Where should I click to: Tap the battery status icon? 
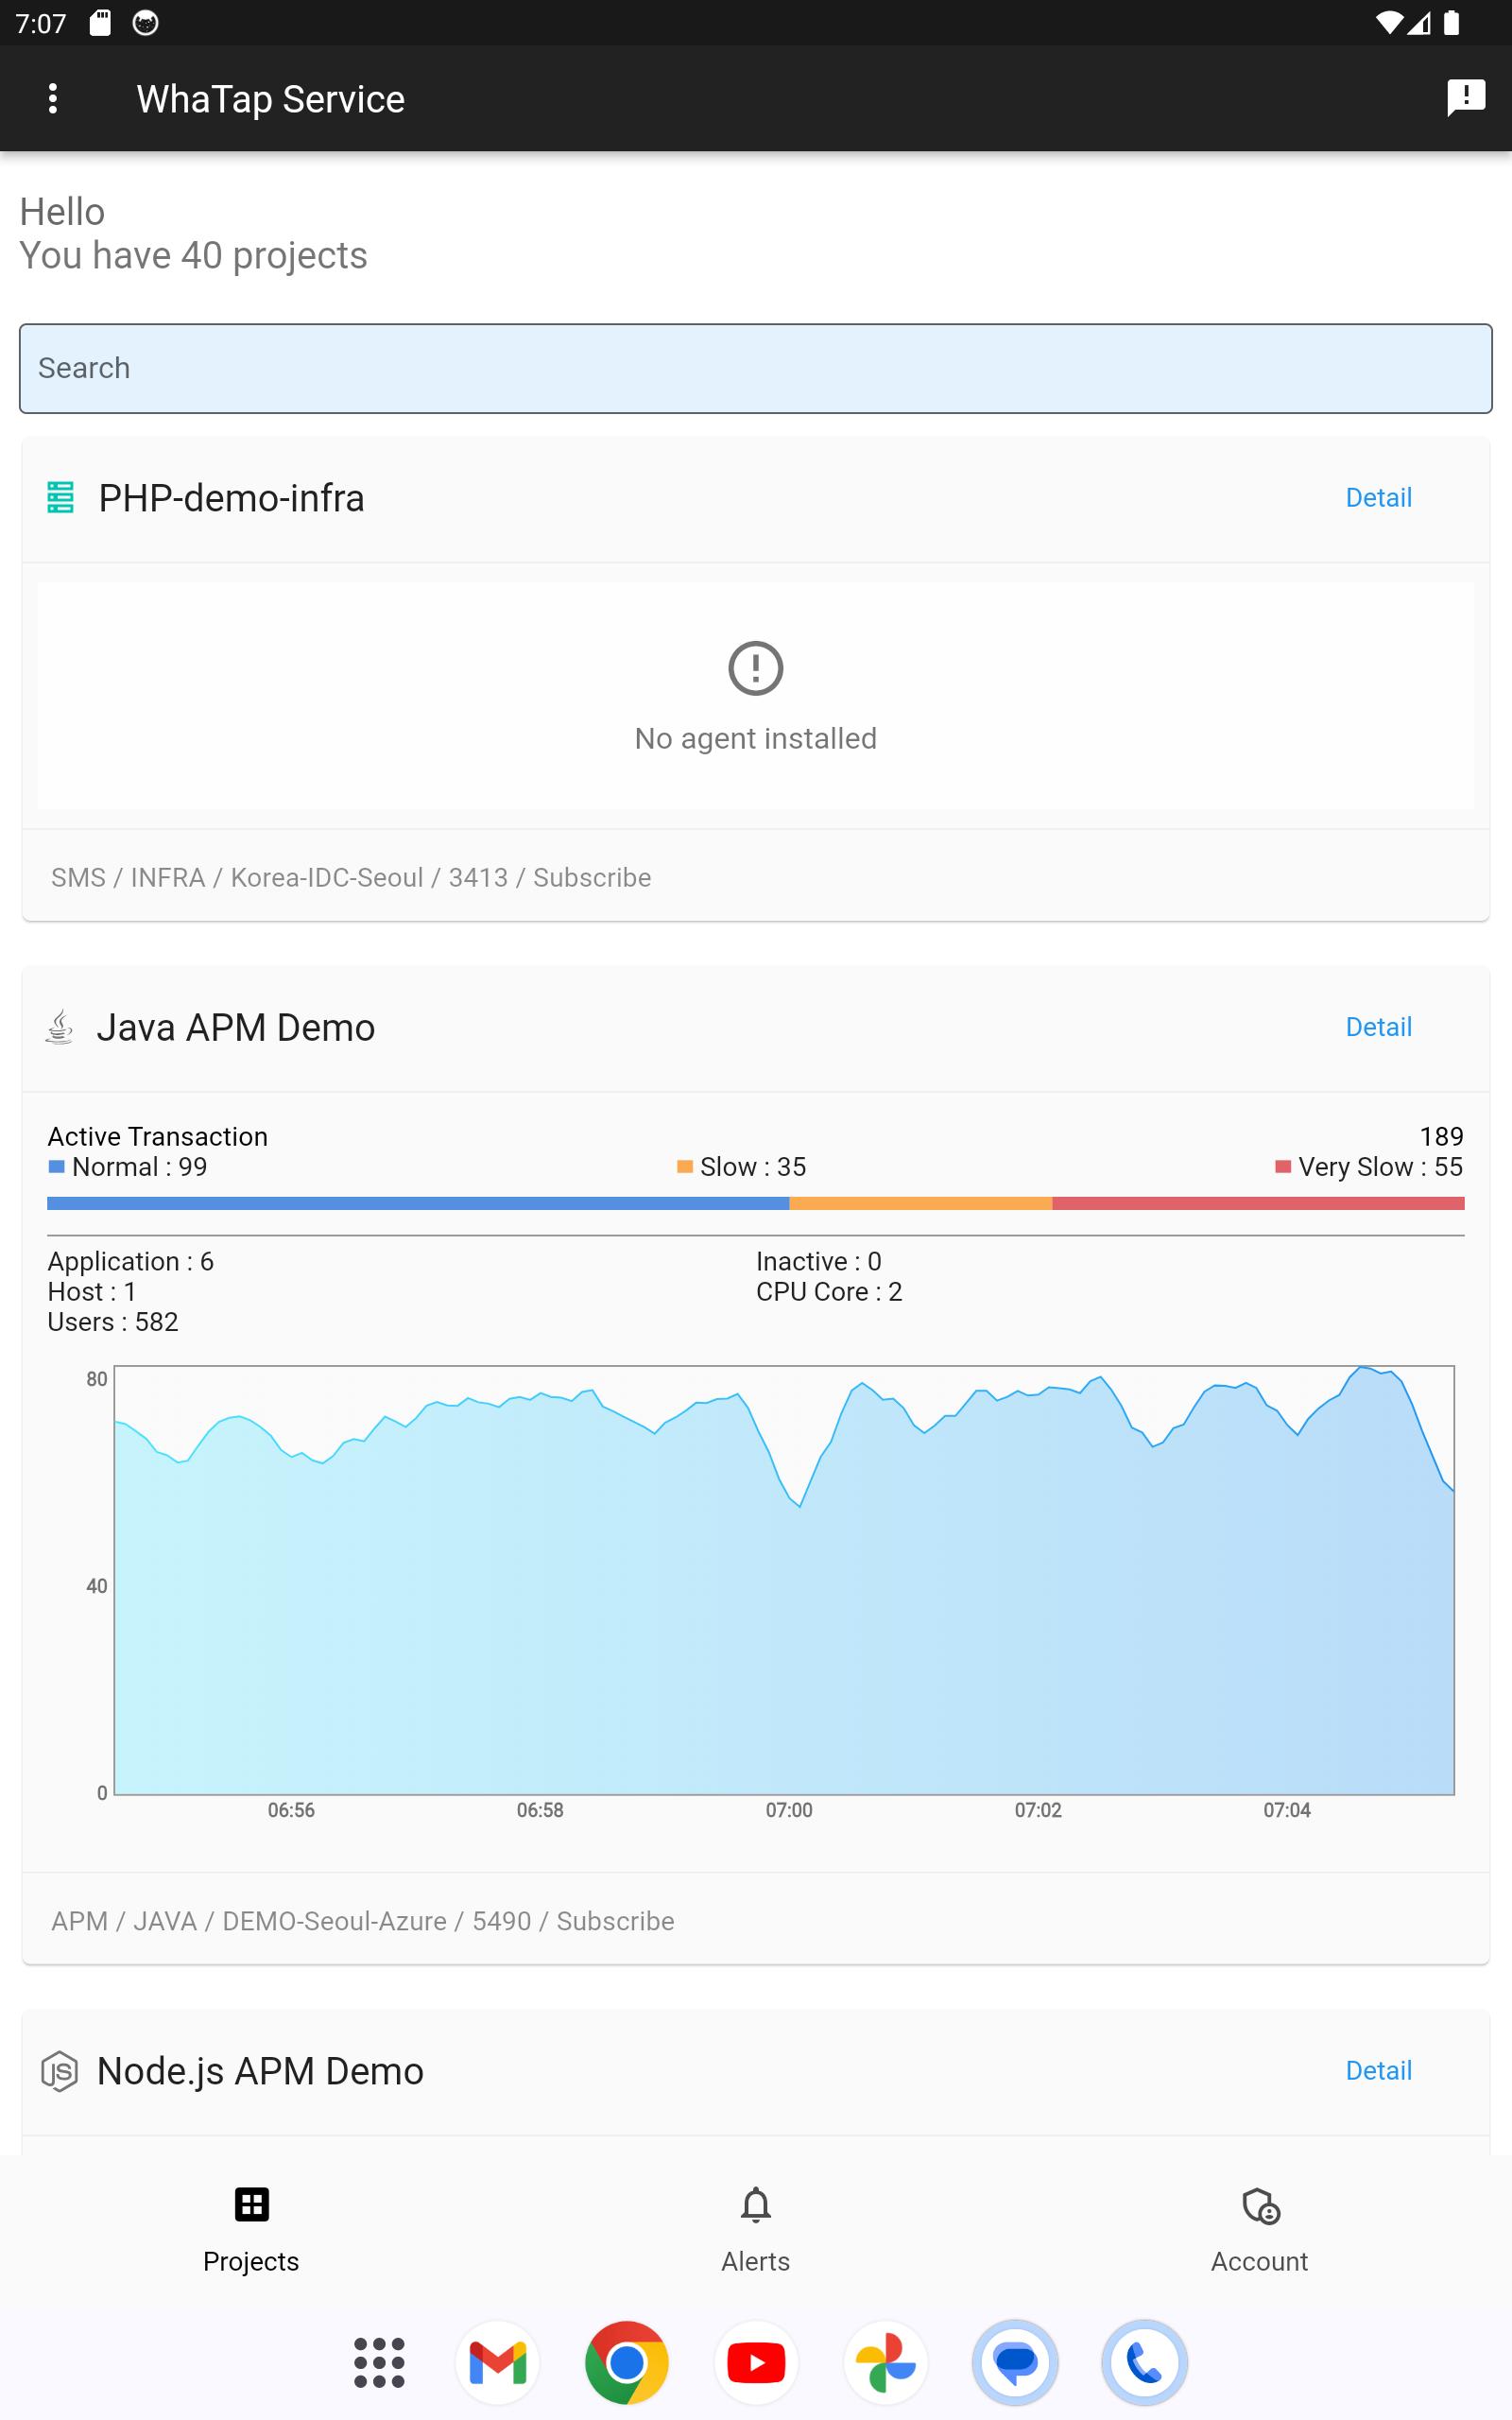click(x=1451, y=23)
